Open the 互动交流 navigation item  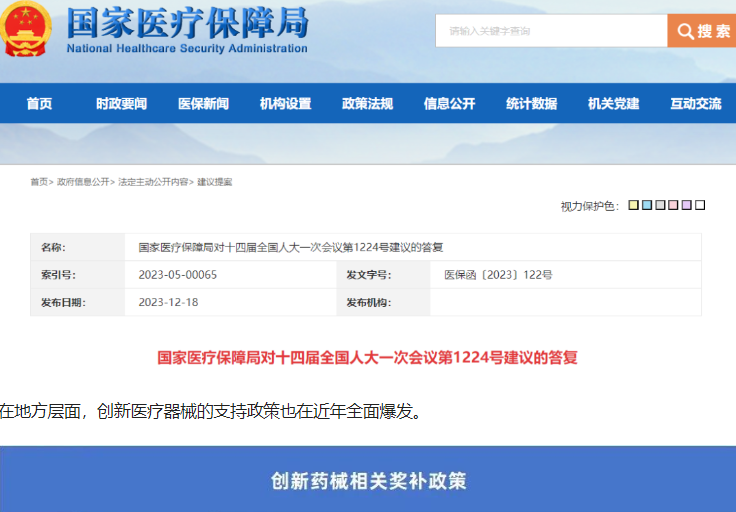pyautogui.click(x=696, y=103)
